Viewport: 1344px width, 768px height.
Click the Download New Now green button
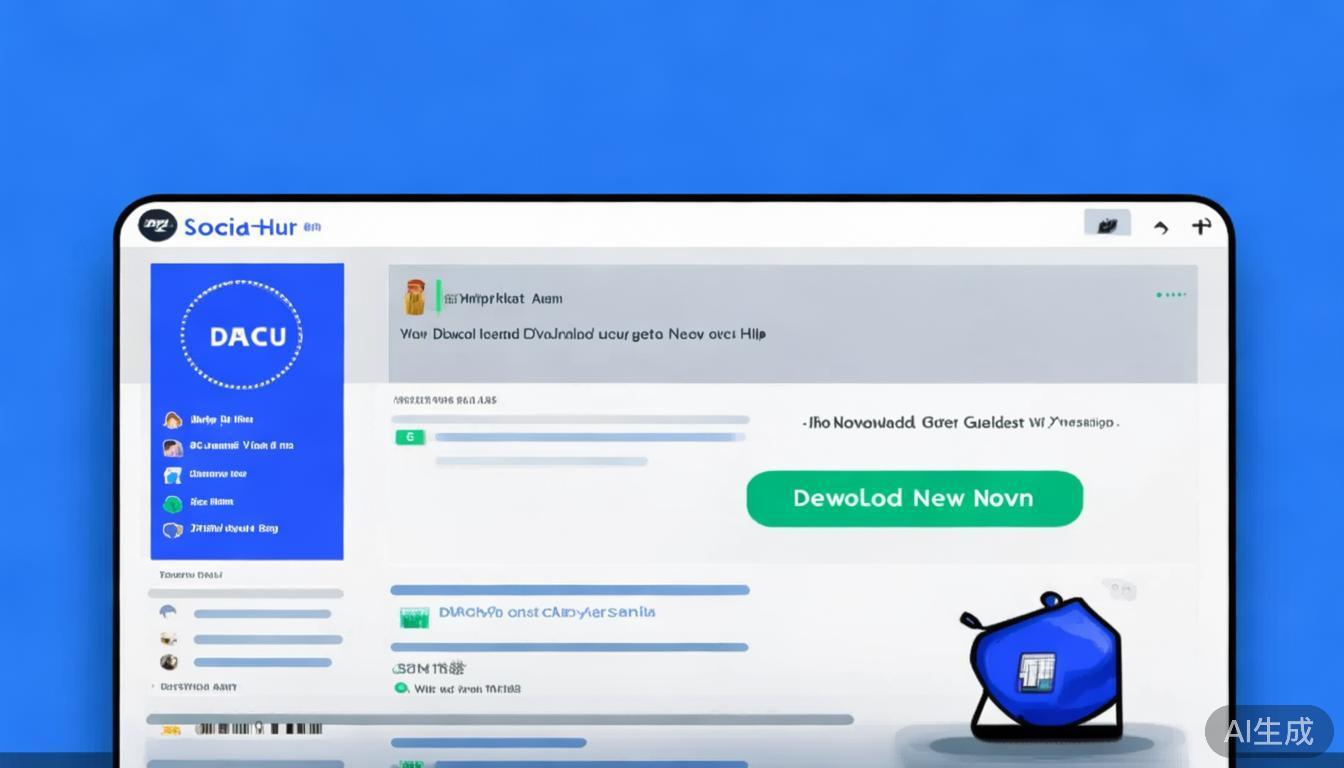pyautogui.click(x=914, y=498)
